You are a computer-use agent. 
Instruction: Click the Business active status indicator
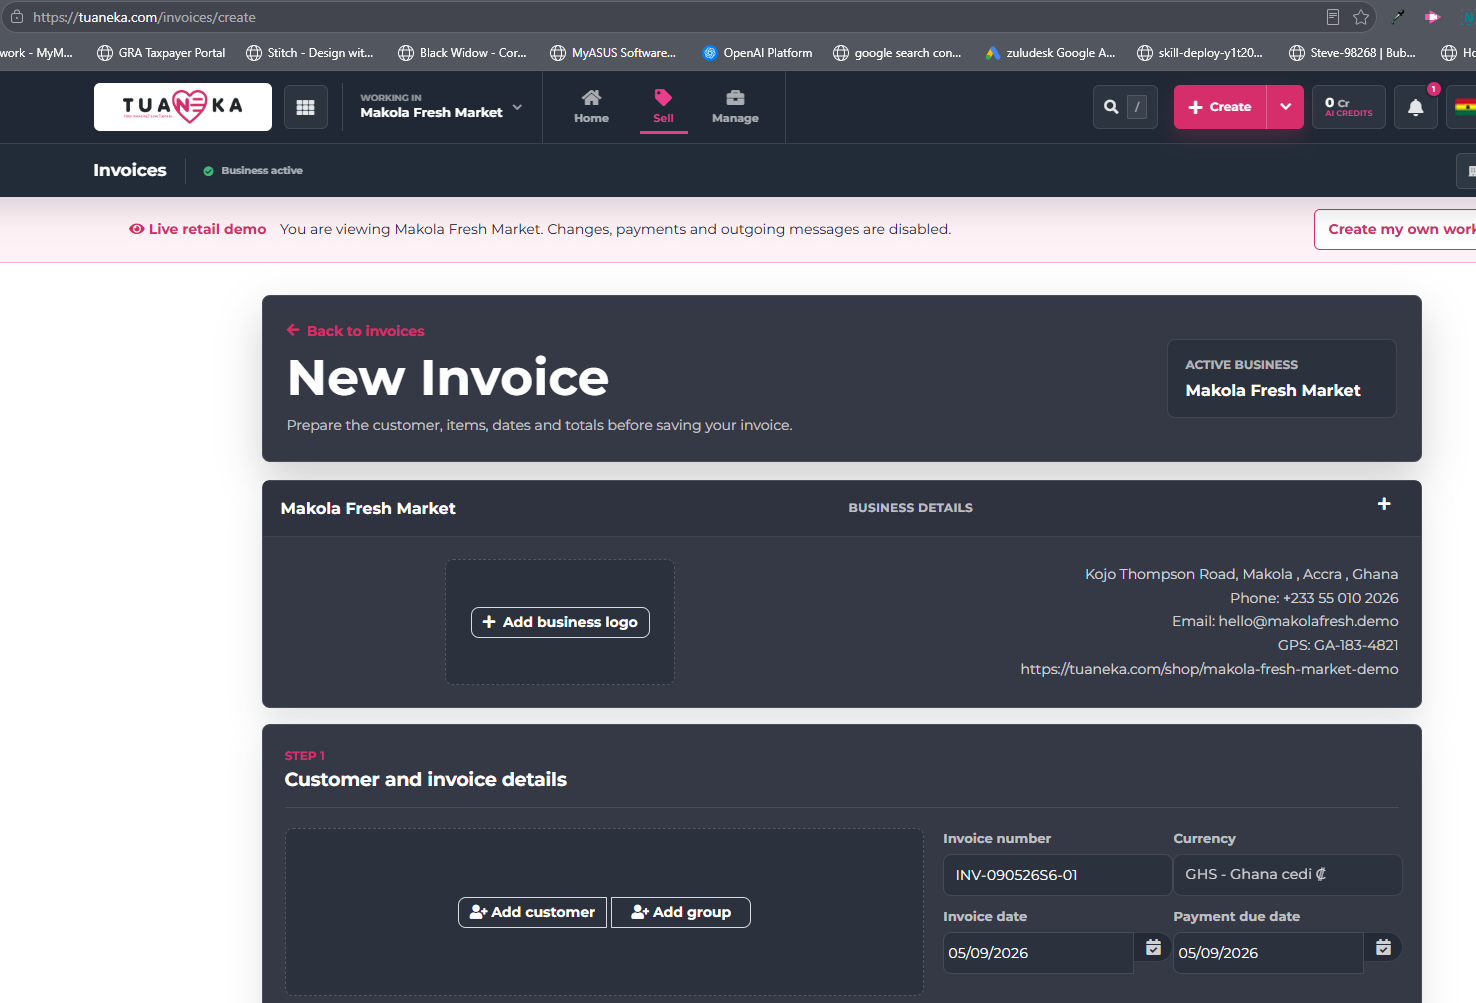[x=253, y=171]
